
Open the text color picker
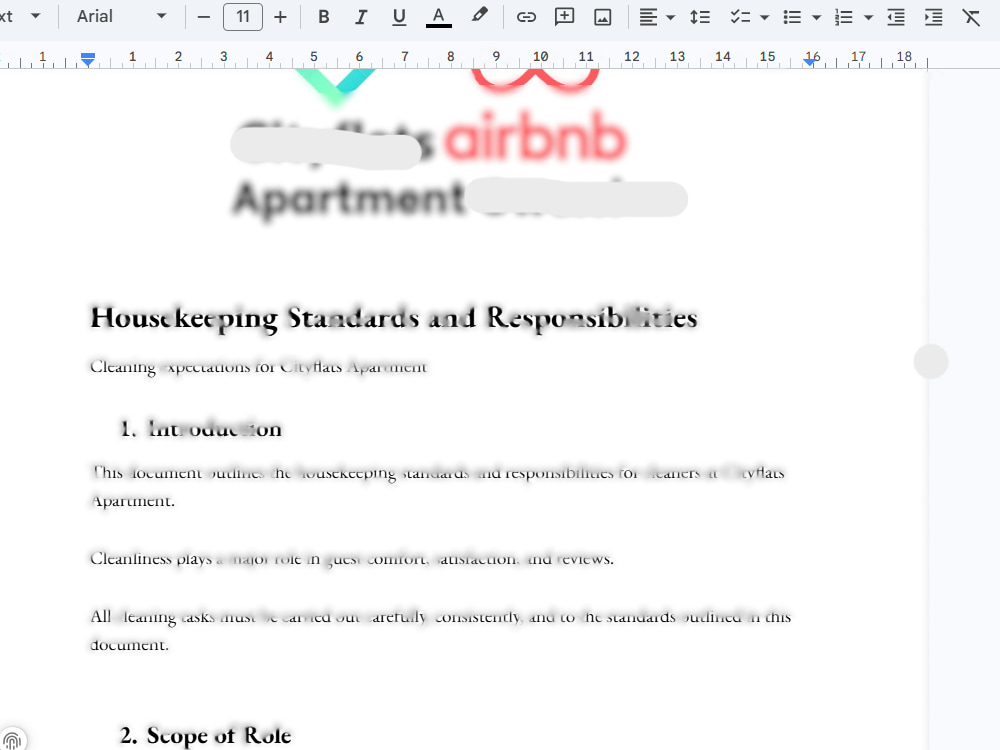[x=439, y=17]
